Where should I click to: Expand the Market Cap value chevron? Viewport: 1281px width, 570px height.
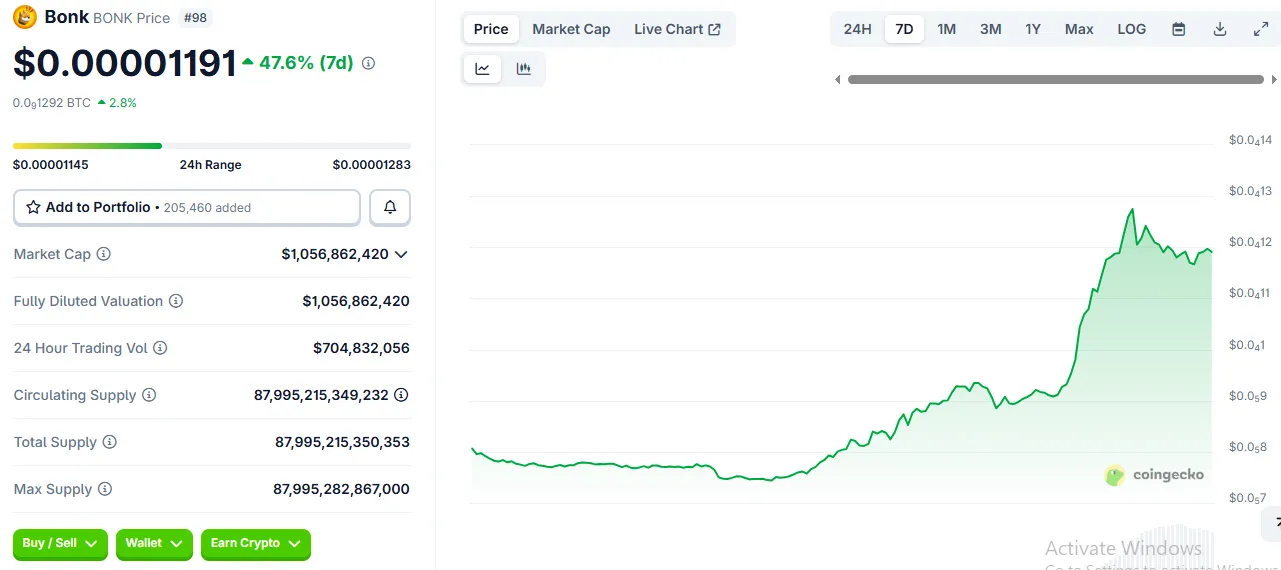click(x=401, y=254)
